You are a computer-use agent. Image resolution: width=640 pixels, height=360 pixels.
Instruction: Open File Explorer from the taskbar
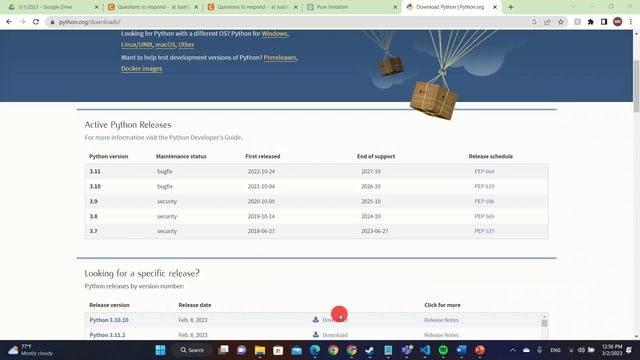point(260,350)
